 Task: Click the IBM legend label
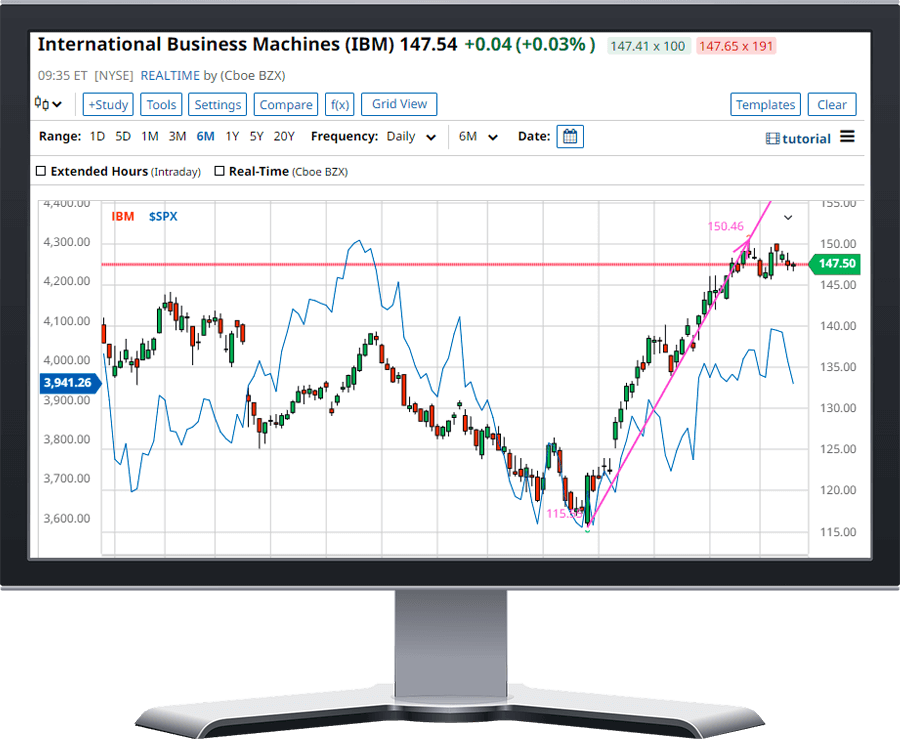click(x=123, y=216)
